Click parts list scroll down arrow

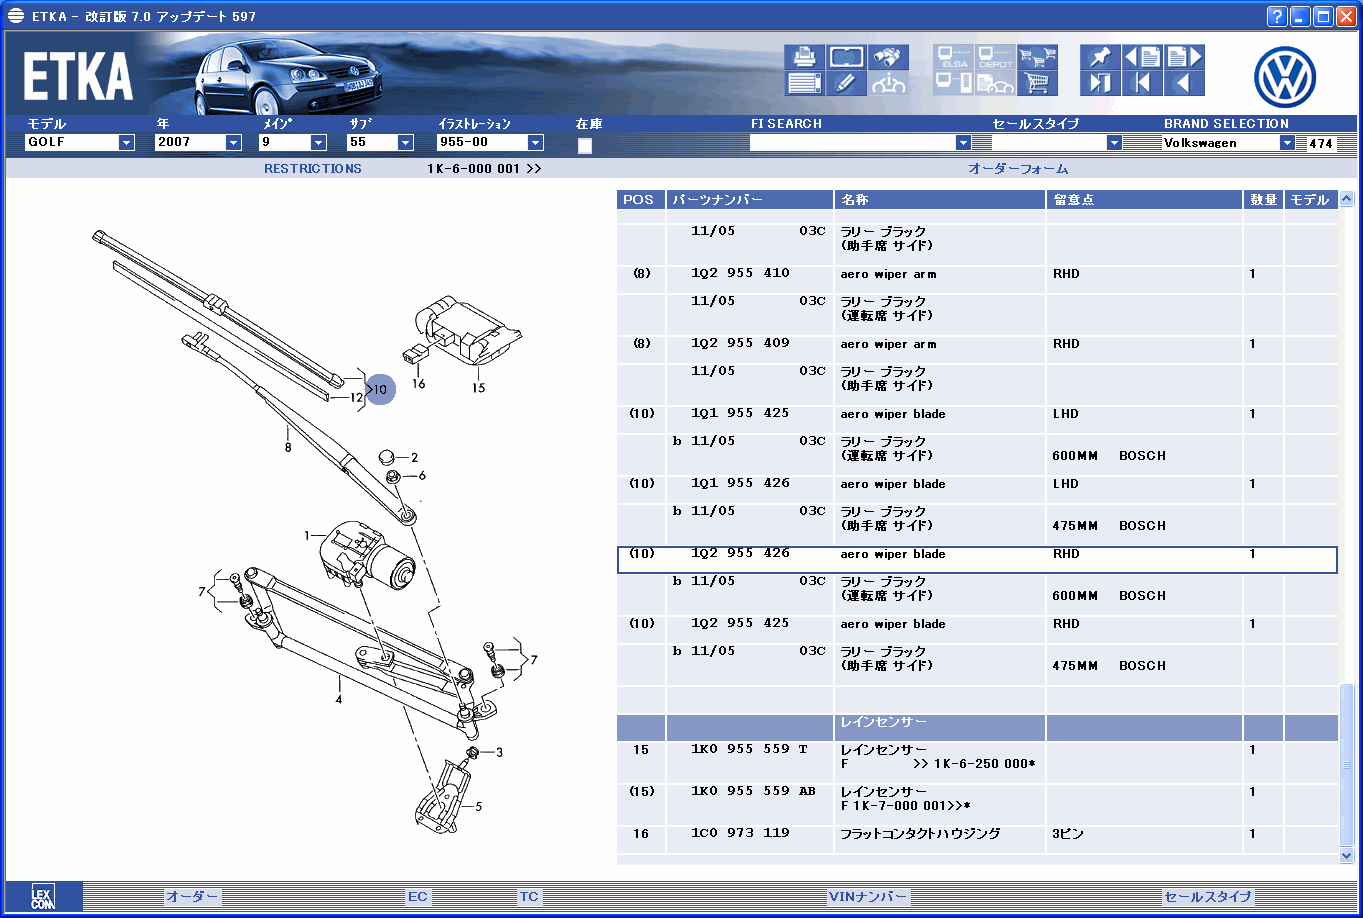(1346, 855)
